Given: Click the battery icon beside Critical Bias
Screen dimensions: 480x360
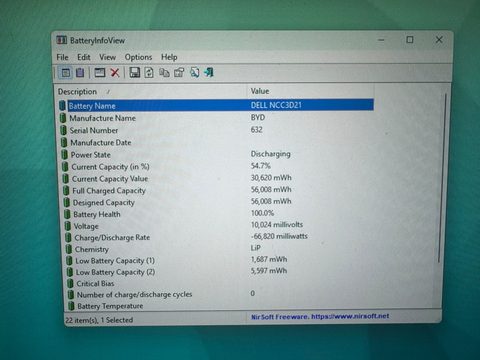Looking at the screenshot, I should coord(70,283).
